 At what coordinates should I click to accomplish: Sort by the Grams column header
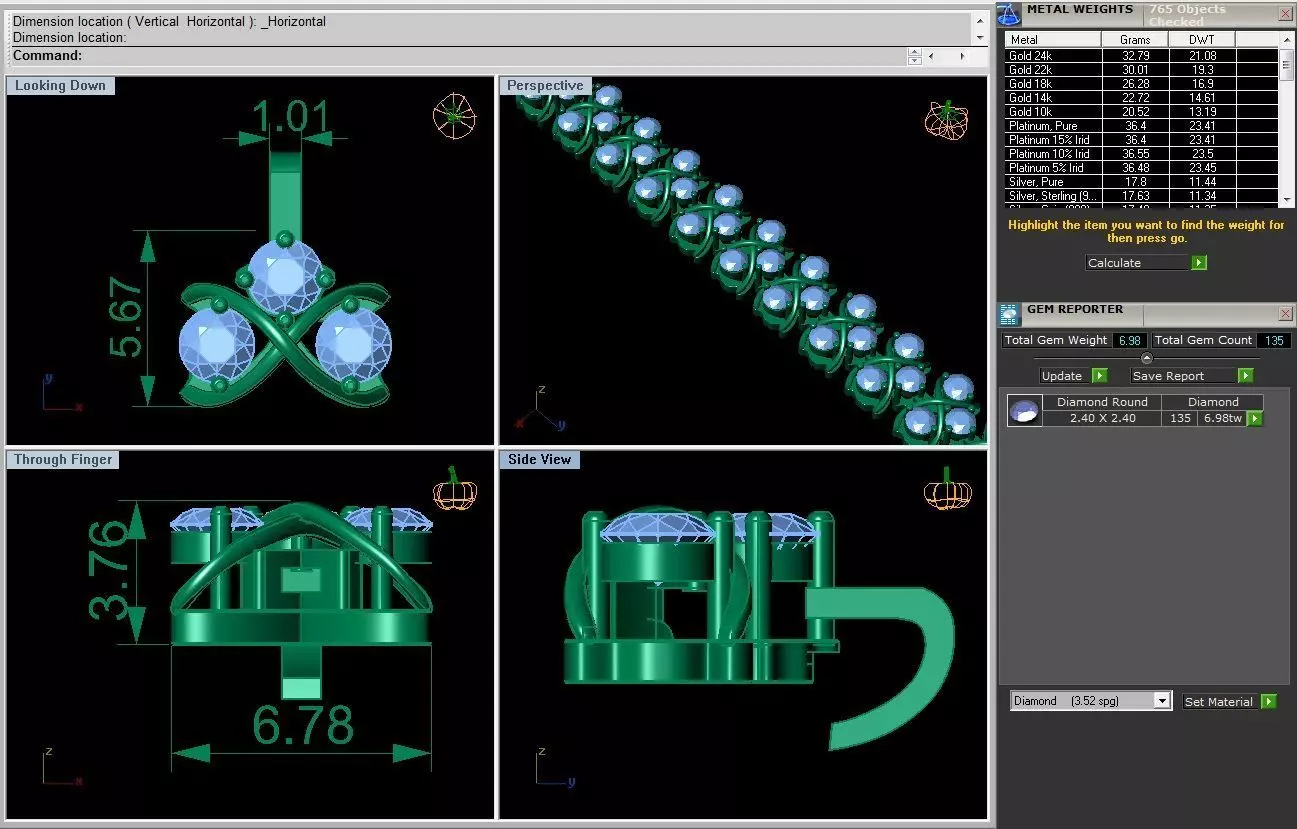point(1135,40)
